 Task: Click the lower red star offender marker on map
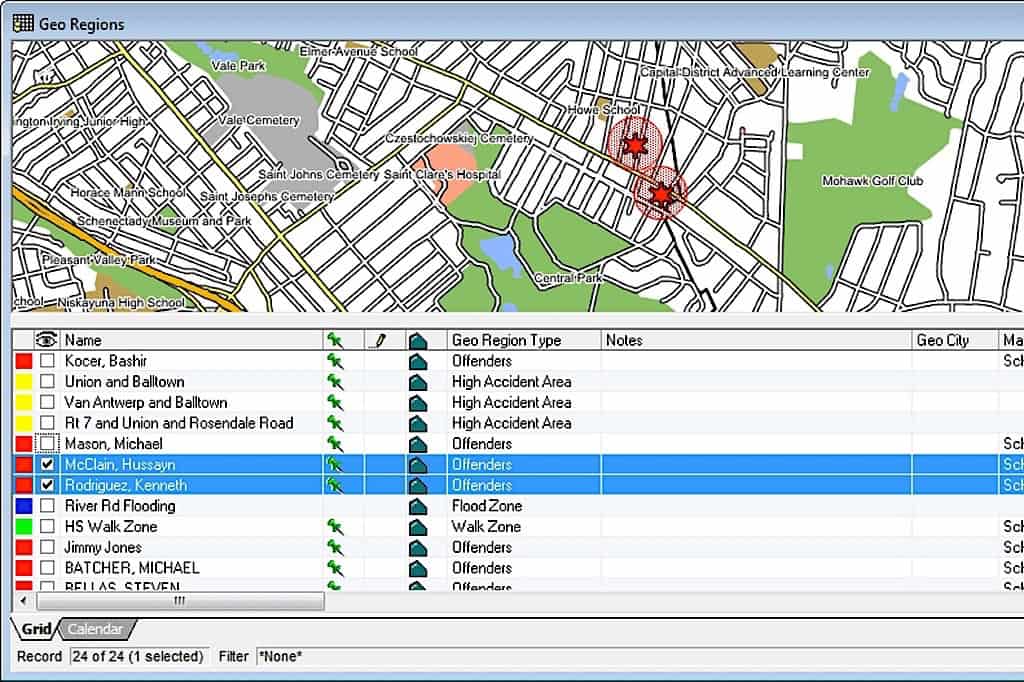point(660,193)
